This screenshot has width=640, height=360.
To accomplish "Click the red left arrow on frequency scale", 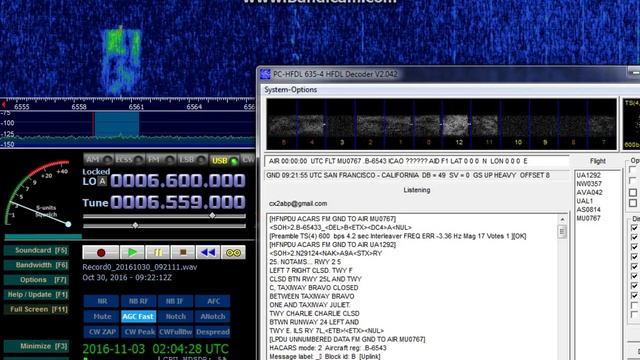I will (4, 105).
